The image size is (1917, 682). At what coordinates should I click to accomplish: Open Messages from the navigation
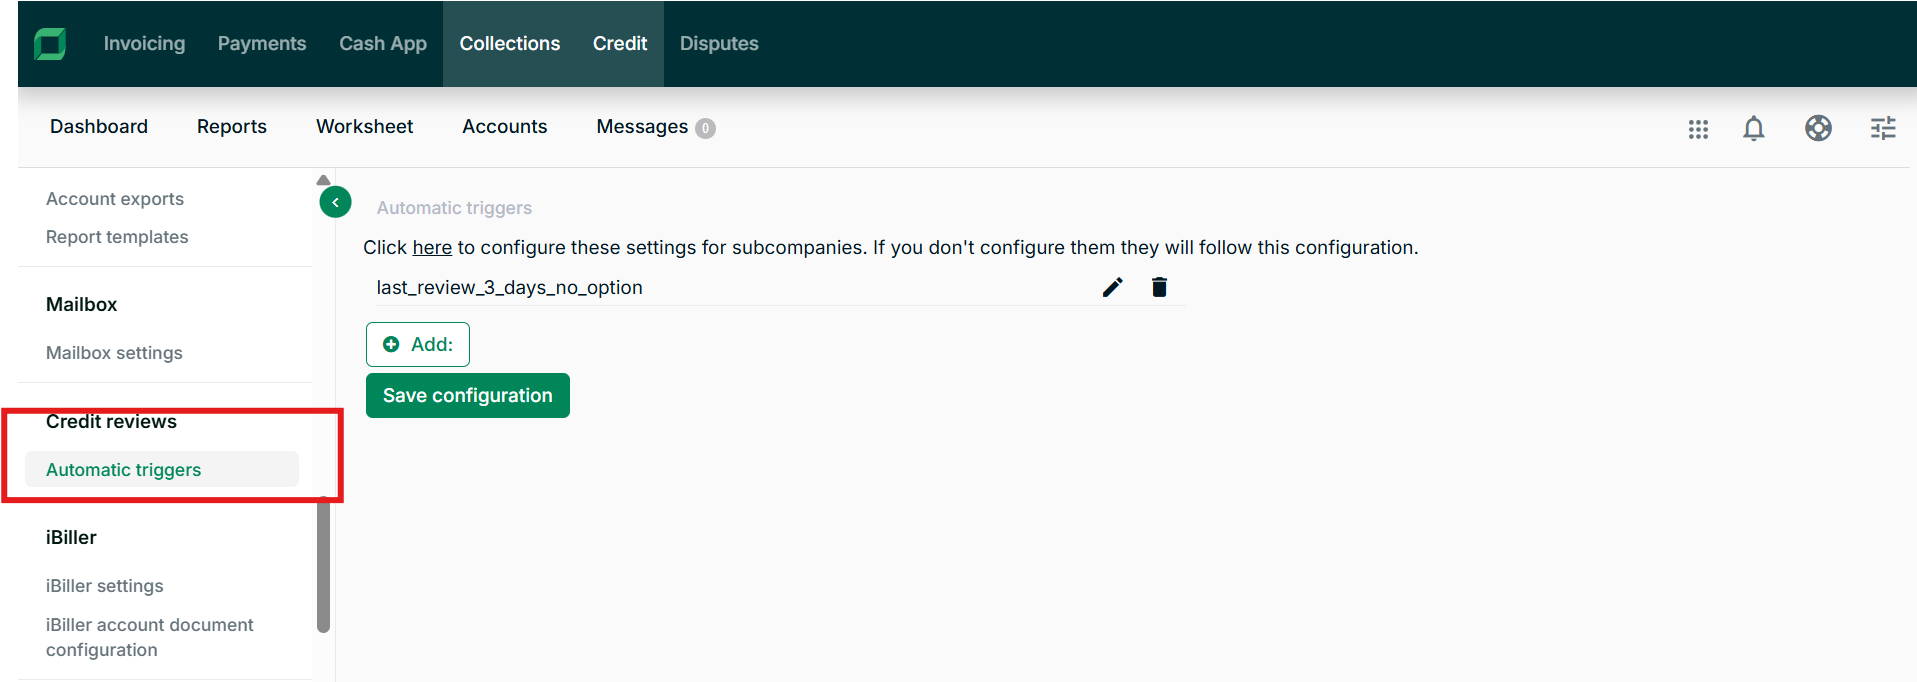[x=642, y=127]
